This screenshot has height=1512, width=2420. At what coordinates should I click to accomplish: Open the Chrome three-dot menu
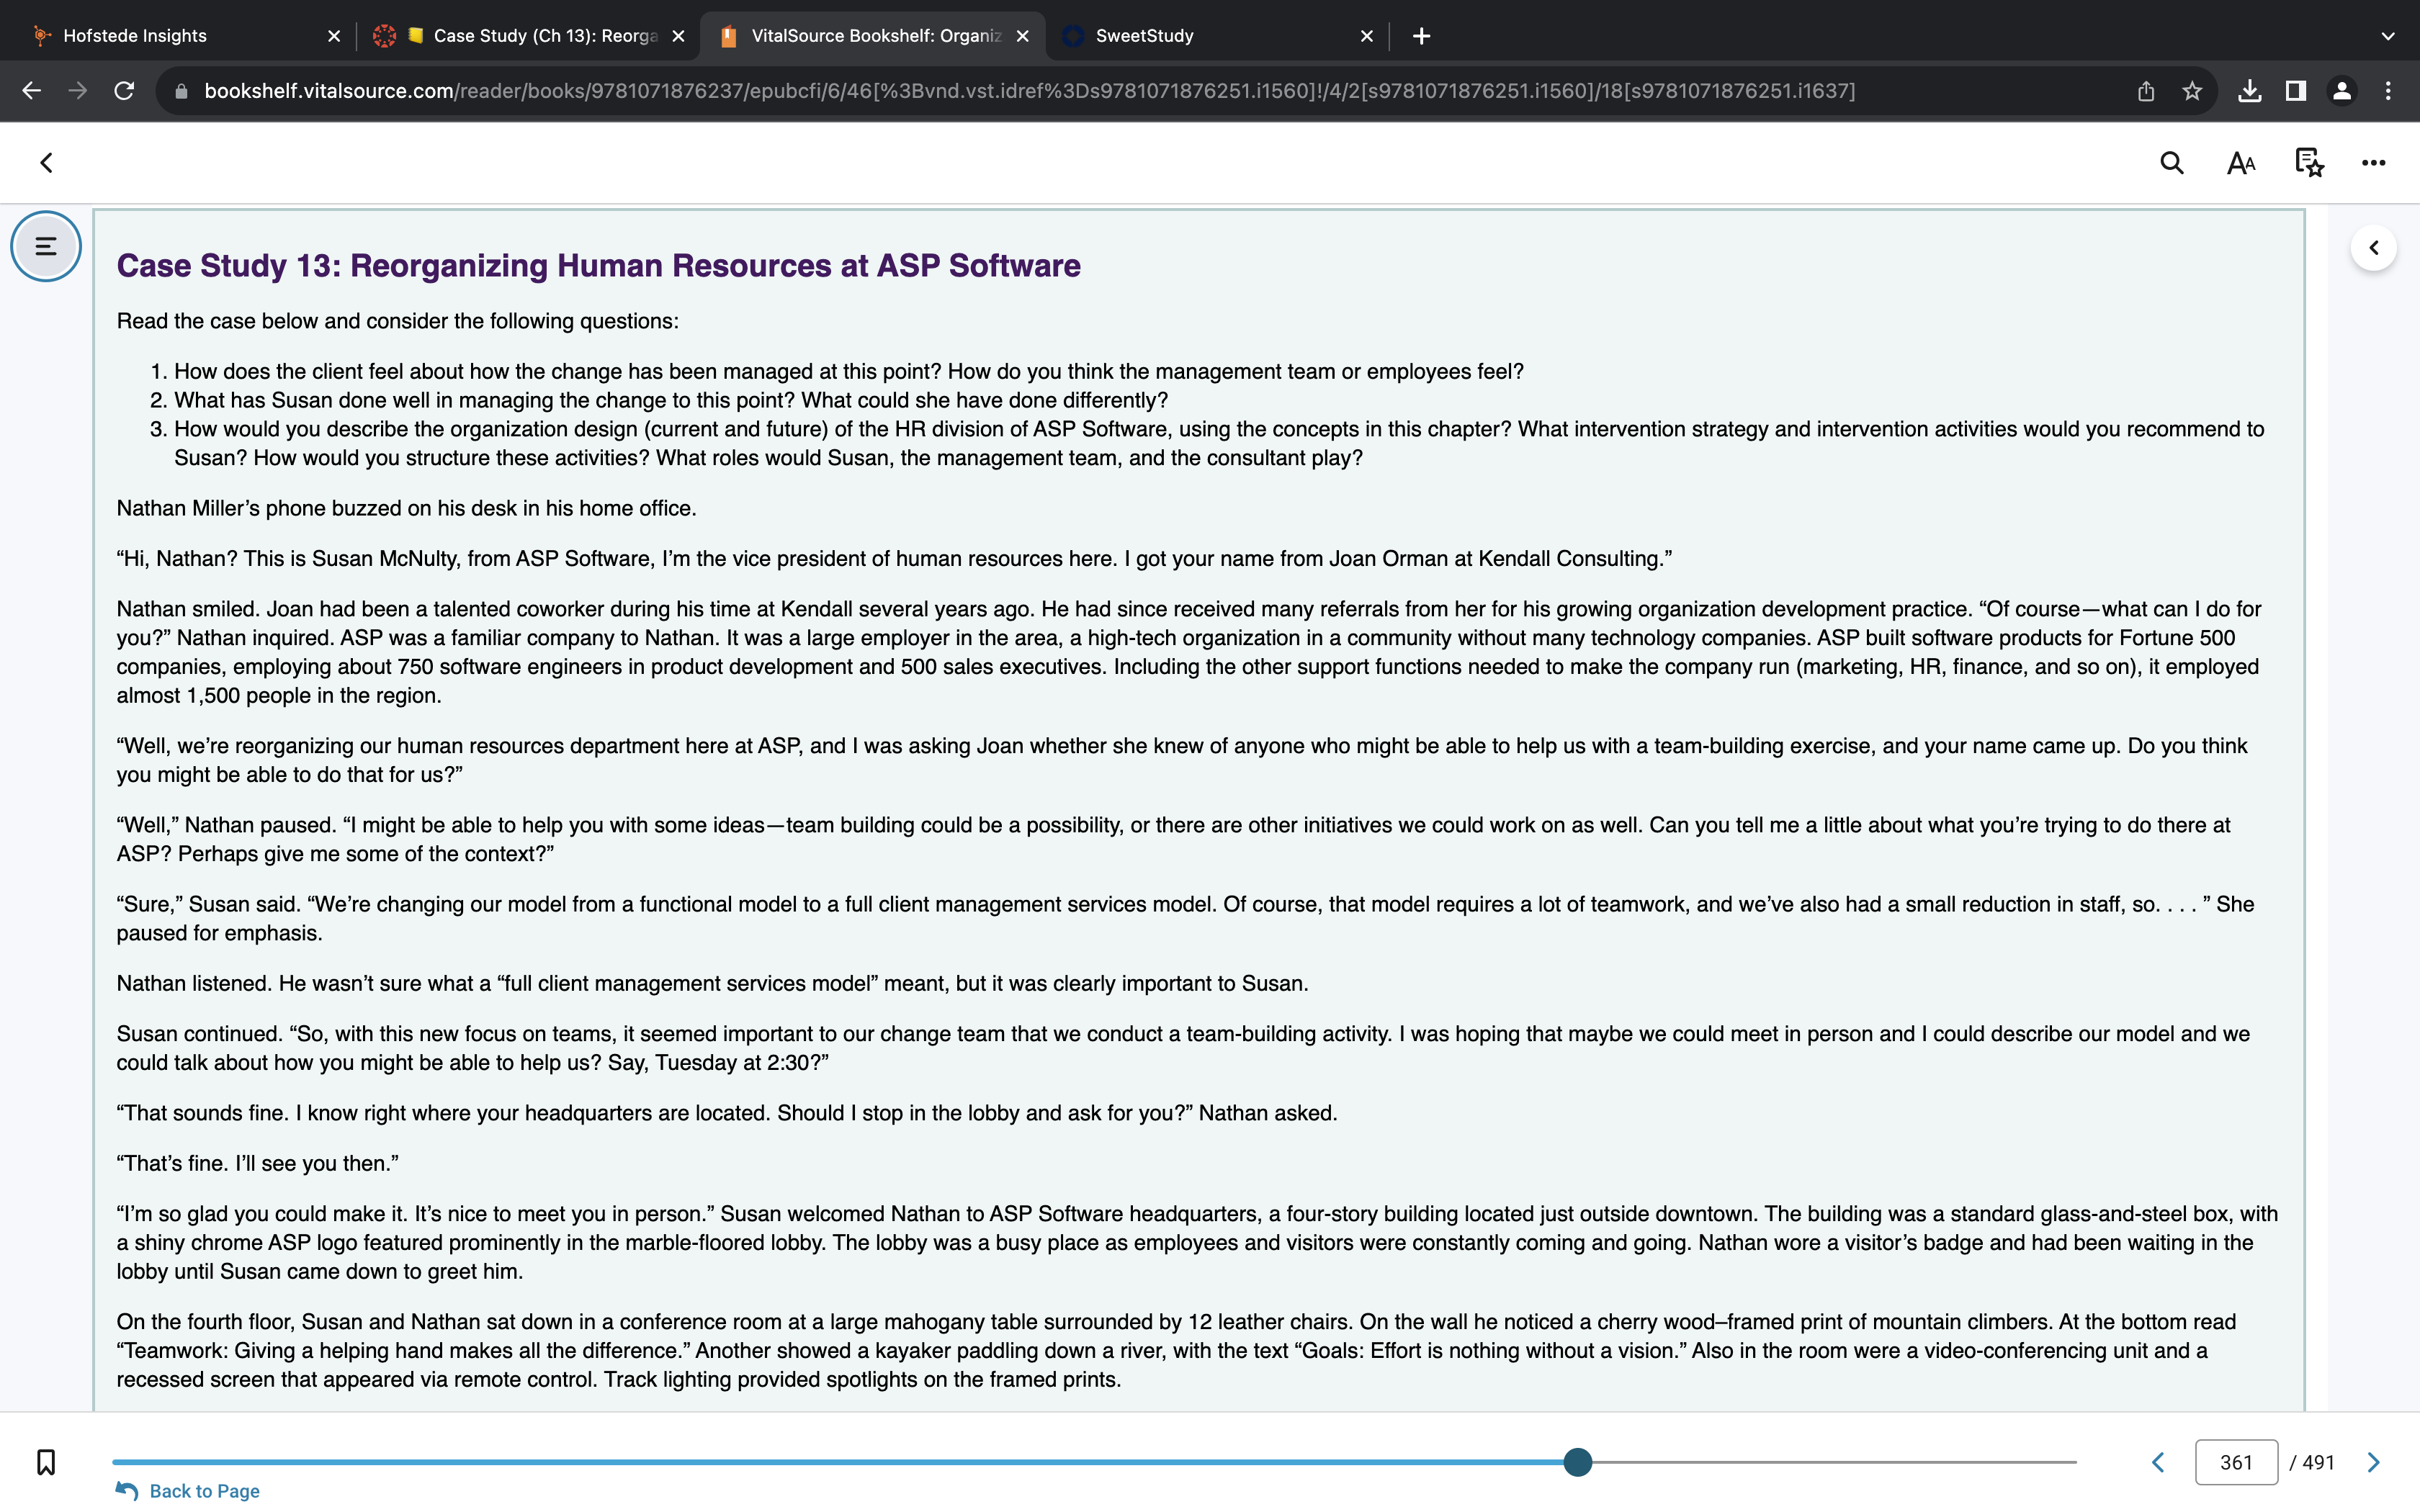[x=2388, y=91]
